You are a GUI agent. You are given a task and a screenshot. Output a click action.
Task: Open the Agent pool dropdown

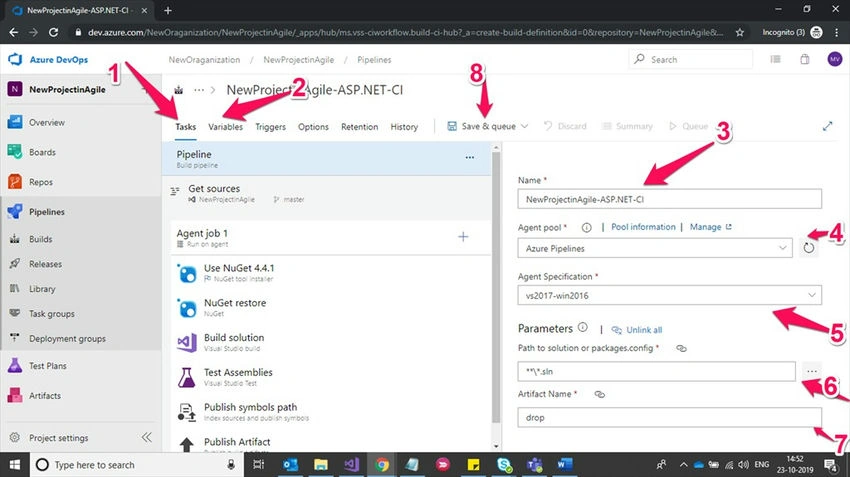tap(655, 248)
